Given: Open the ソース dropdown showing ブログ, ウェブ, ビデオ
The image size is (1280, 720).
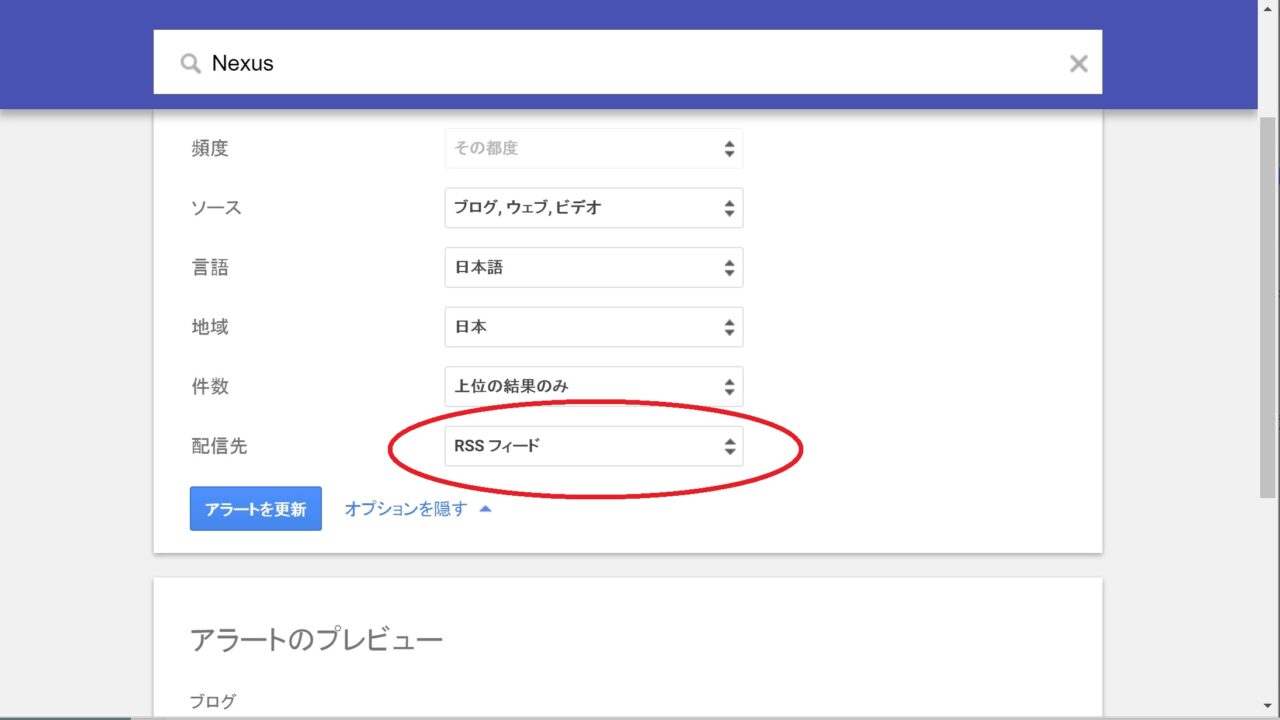Looking at the screenshot, I should [x=593, y=208].
